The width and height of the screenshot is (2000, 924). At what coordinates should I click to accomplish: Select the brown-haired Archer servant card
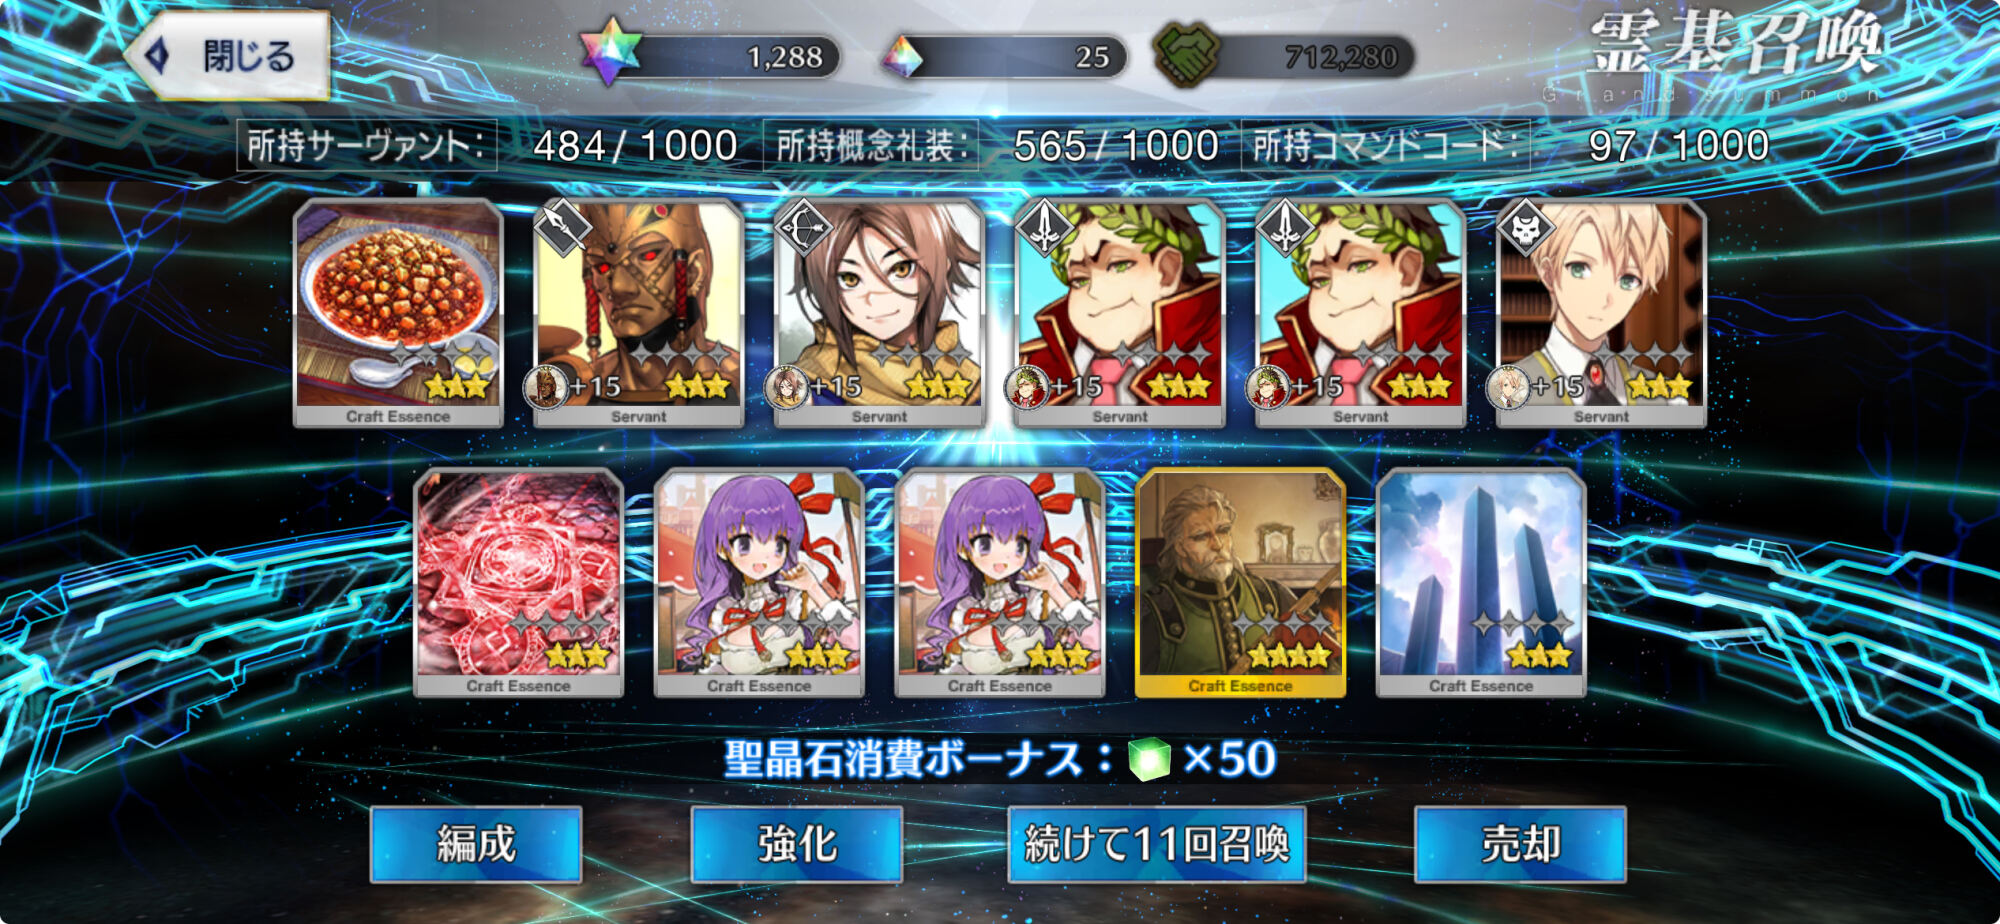pos(879,313)
